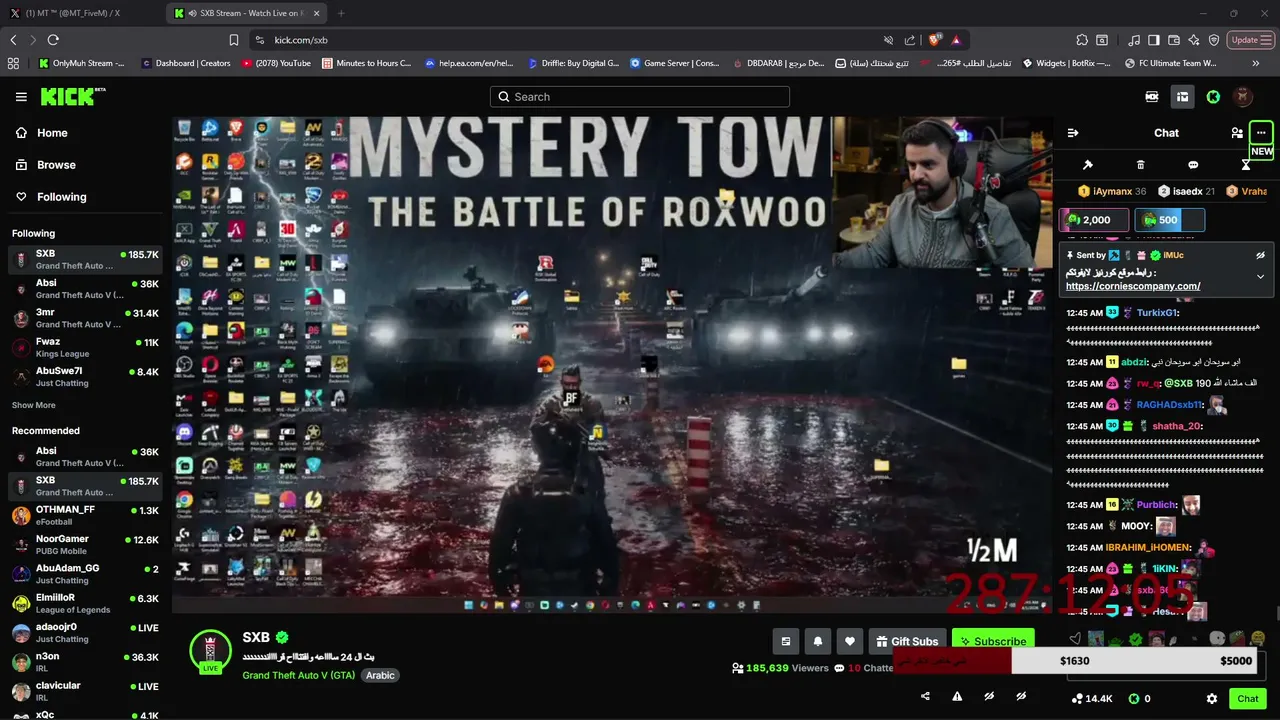The image size is (1280, 720).
Task: Click the page share icon in address bar
Action: click(x=909, y=40)
